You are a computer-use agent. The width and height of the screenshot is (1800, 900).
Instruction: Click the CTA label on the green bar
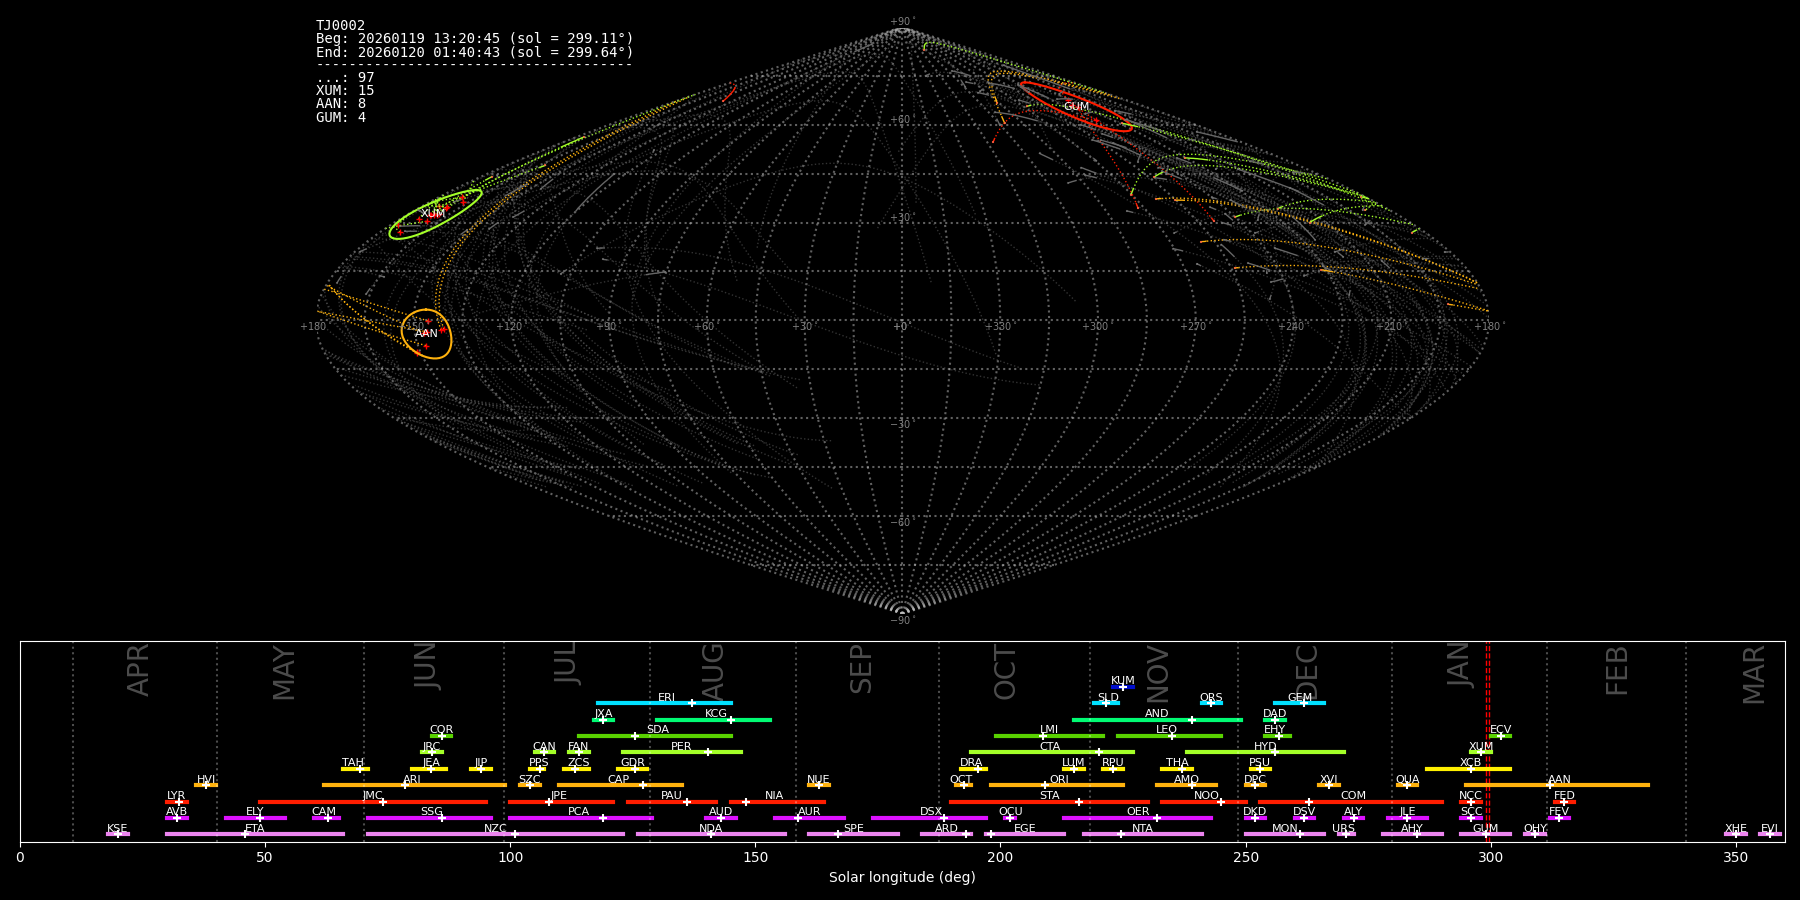point(1050,747)
